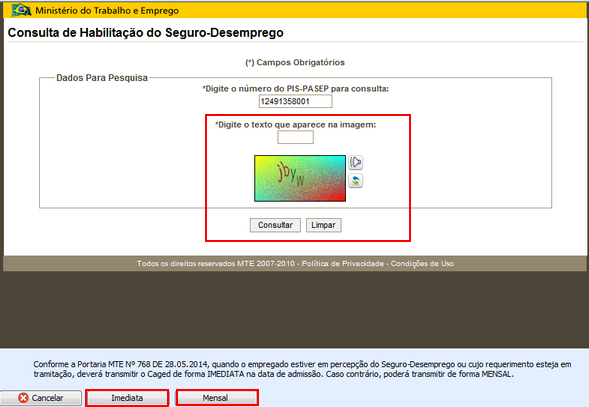The width and height of the screenshot is (589, 407).
Task: Click the Consulta de Habilitação do Seguro-Desemprego title
Action: pyautogui.click(x=145, y=33)
